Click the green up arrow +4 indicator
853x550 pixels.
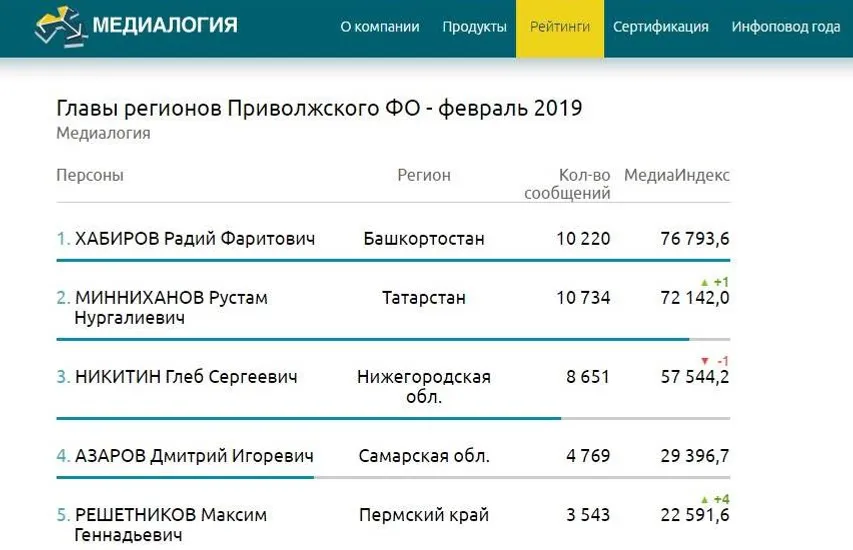[714, 499]
